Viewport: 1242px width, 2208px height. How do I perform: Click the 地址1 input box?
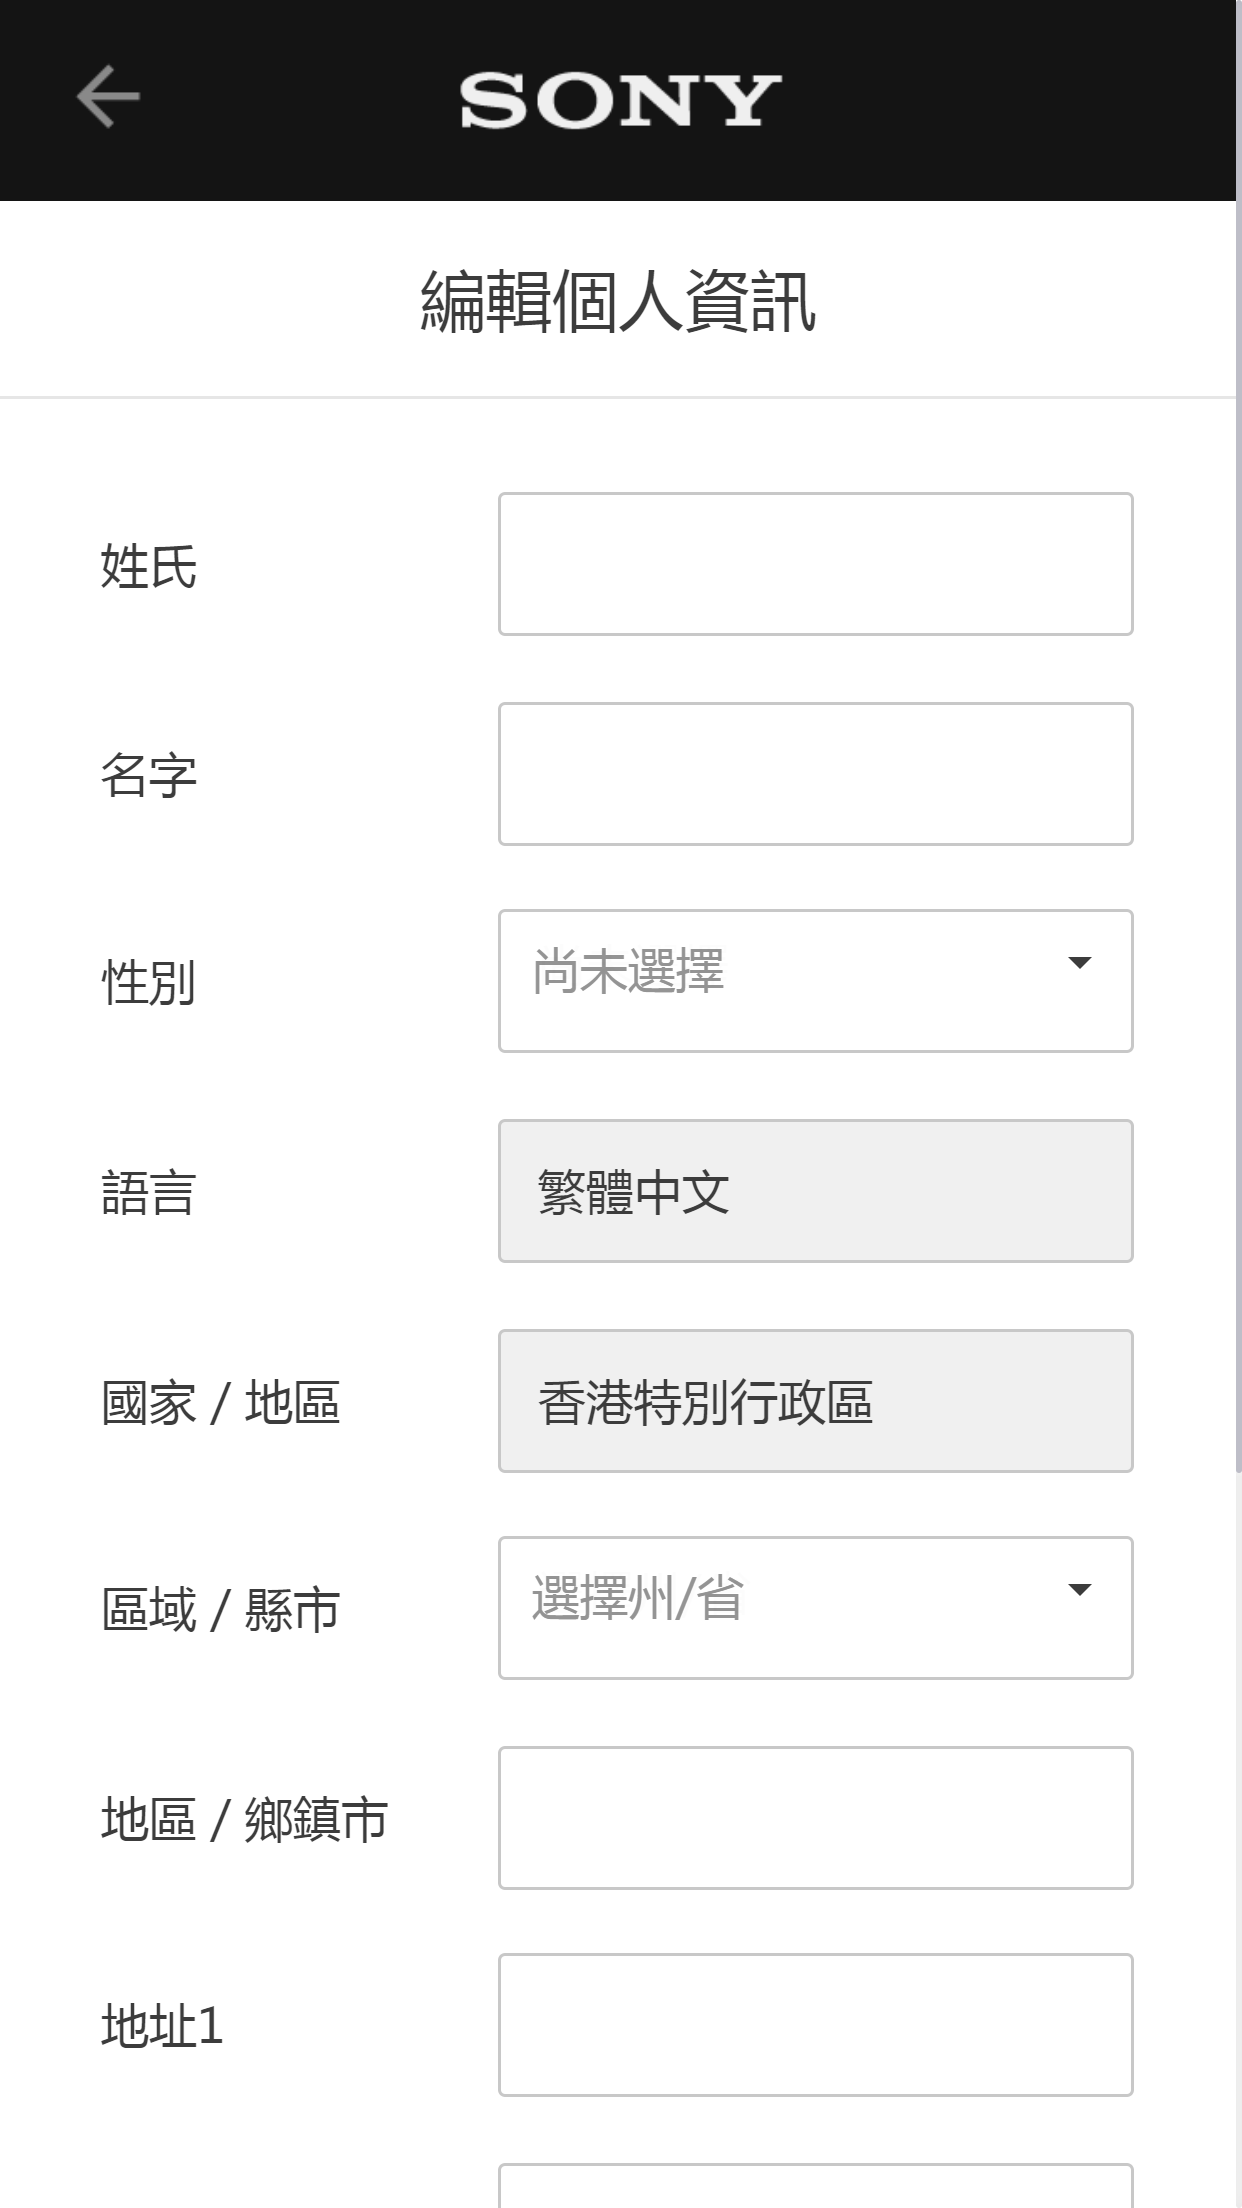pos(815,2023)
